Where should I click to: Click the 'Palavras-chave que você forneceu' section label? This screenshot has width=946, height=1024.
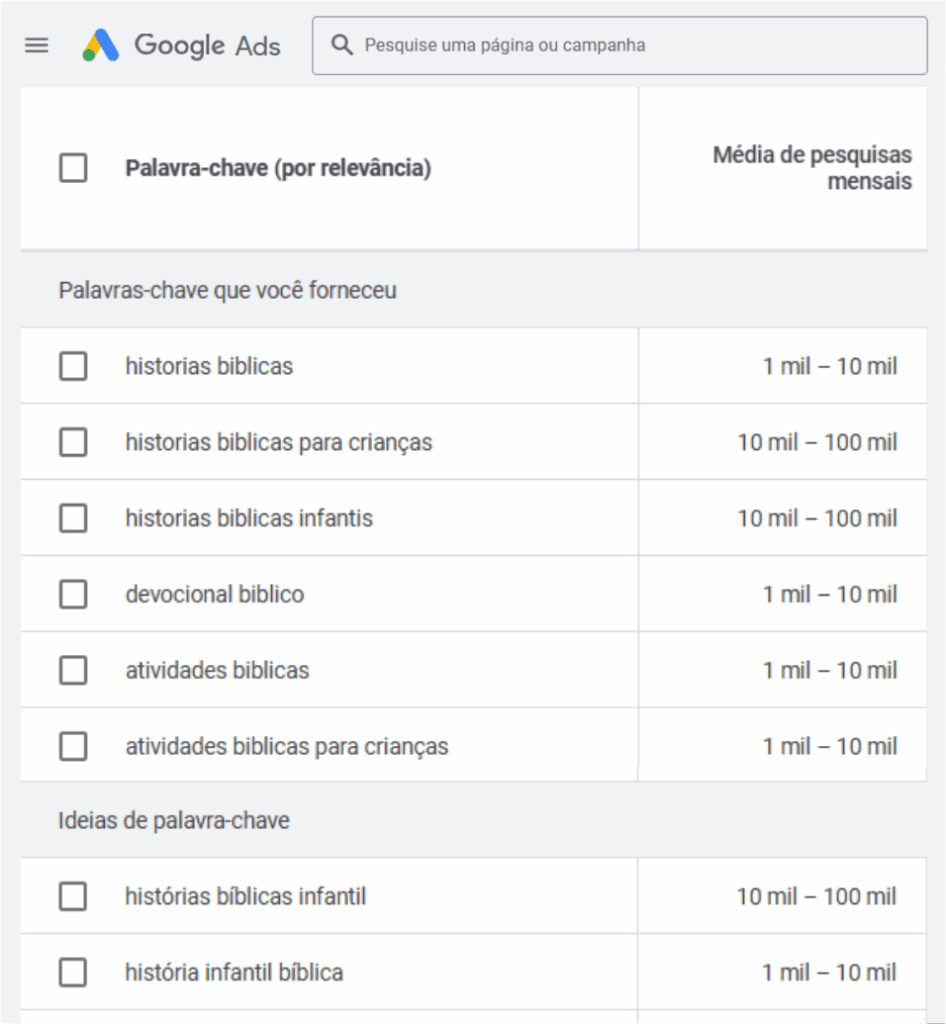[228, 290]
